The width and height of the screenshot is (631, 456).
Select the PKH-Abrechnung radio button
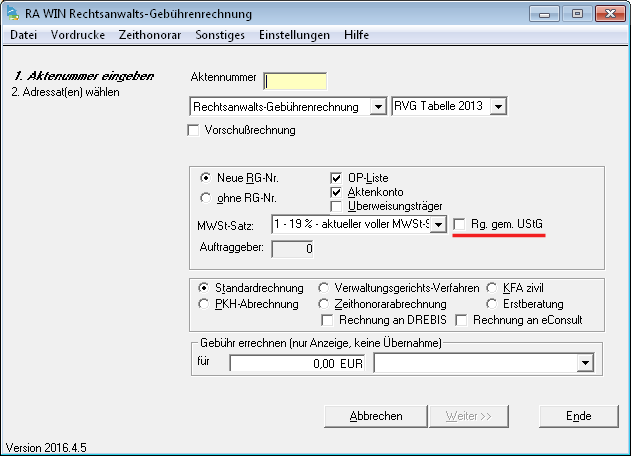point(206,303)
